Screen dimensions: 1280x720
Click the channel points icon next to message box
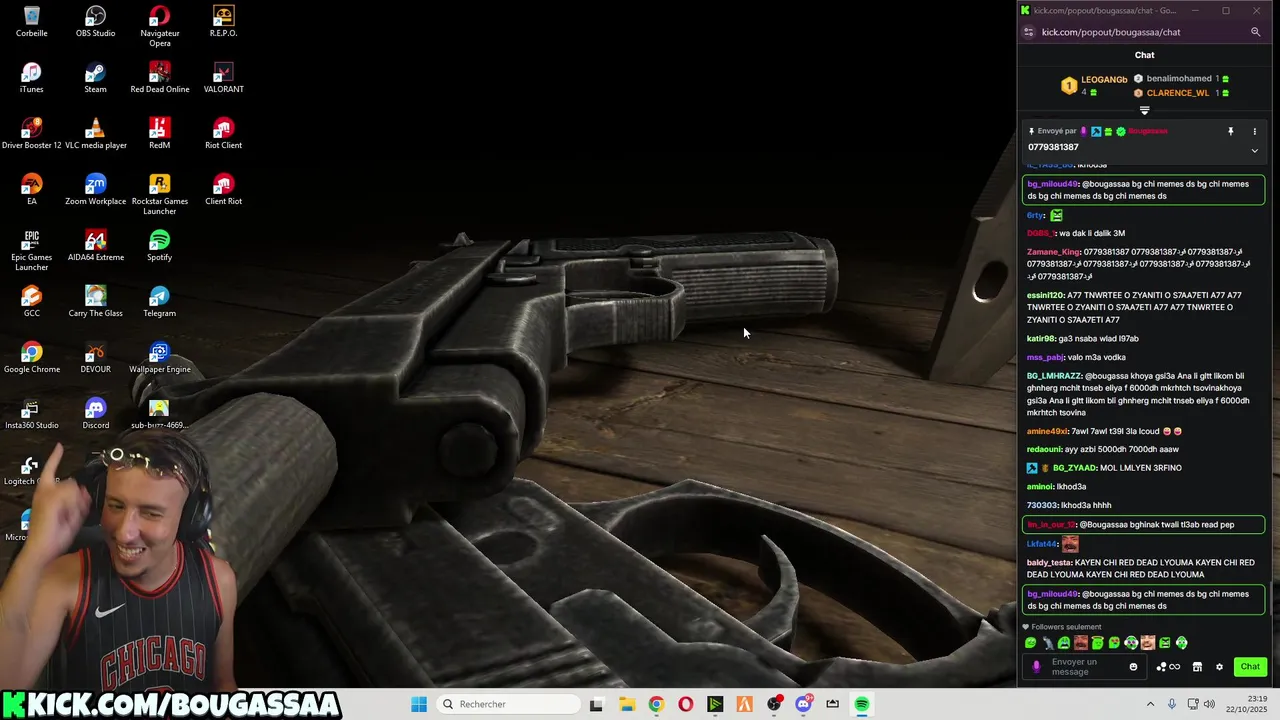click(1168, 667)
